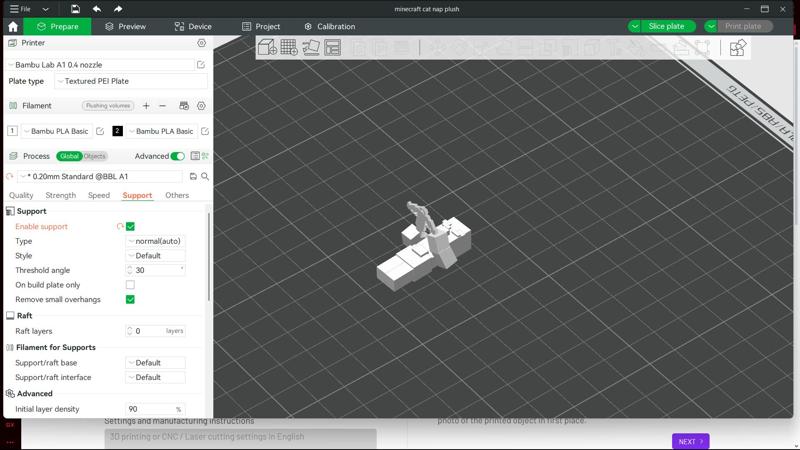
Task: Search process settings with magnifier icon
Action: pos(205,177)
